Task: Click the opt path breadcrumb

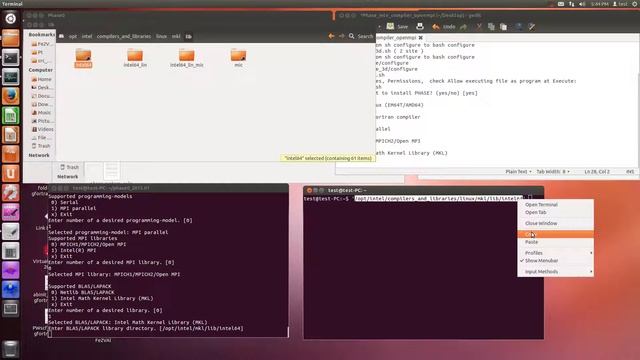Action: (73, 36)
